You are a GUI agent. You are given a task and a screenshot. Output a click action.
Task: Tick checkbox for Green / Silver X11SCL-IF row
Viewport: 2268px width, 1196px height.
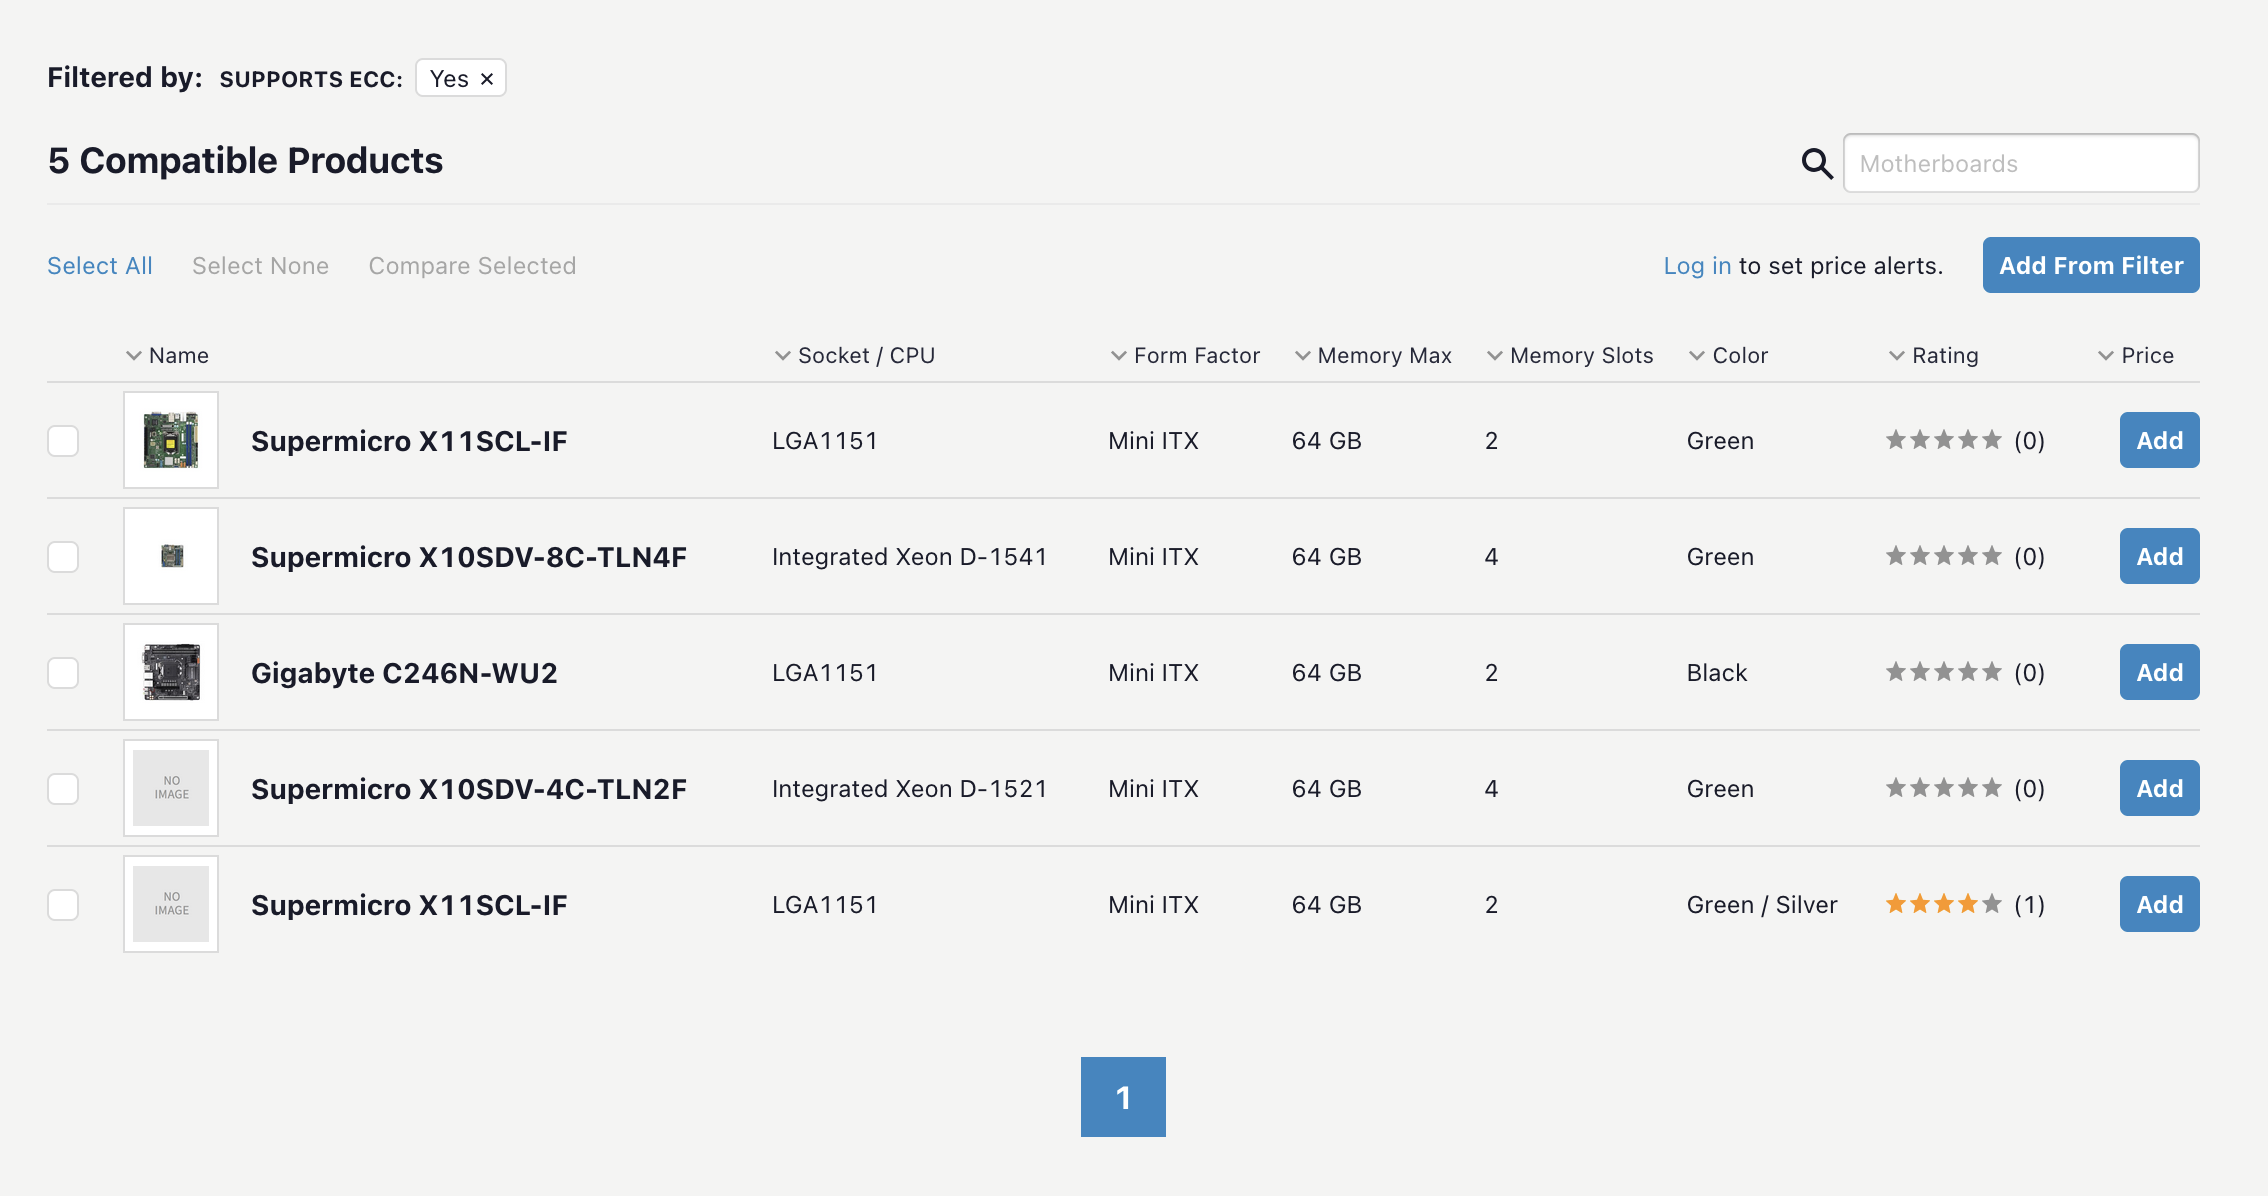tap(63, 905)
